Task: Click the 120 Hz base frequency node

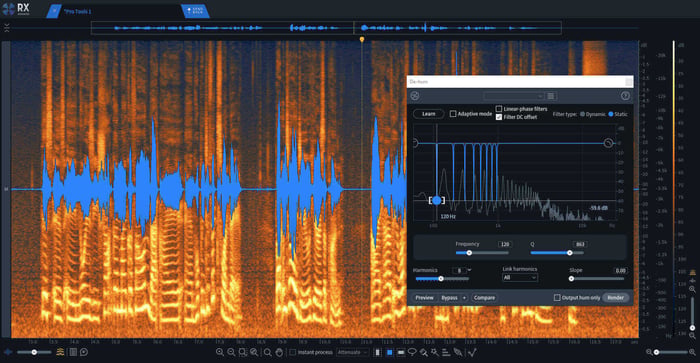Action: tap(437, 200)
